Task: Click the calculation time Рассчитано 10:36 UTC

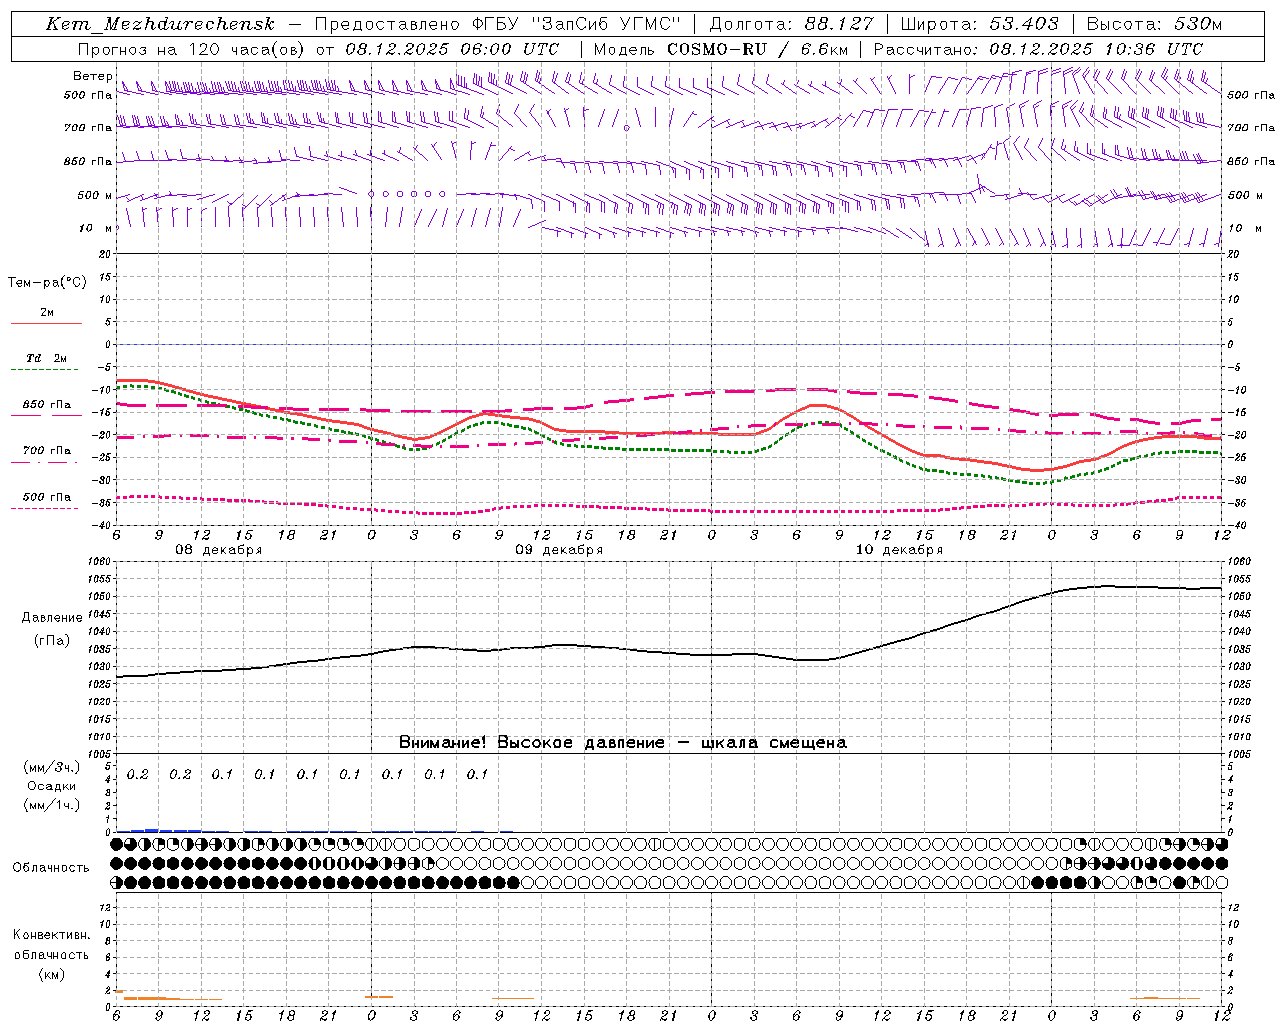Action: pyautogui.click(x=1038, y=49)
